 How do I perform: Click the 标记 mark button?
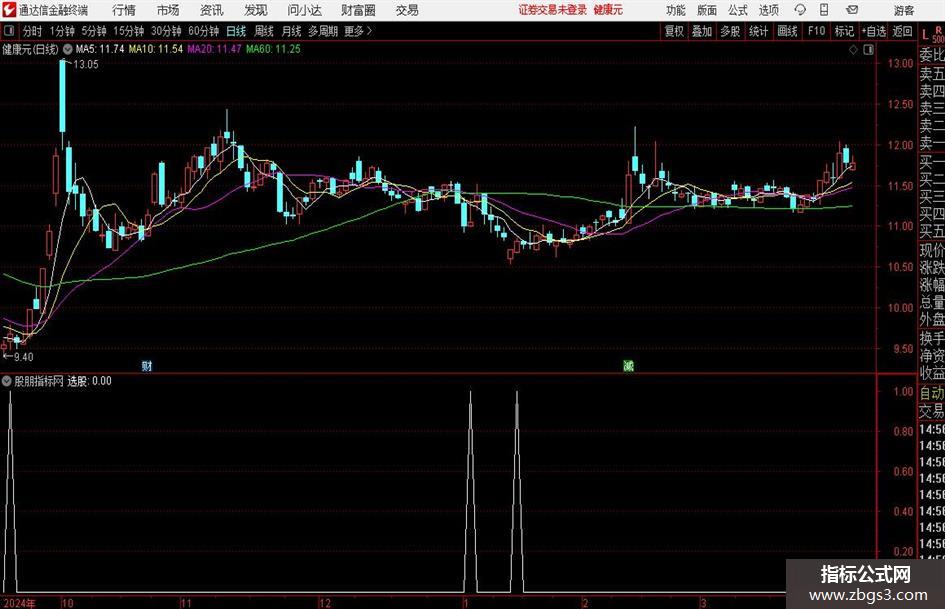coord(844,31)
